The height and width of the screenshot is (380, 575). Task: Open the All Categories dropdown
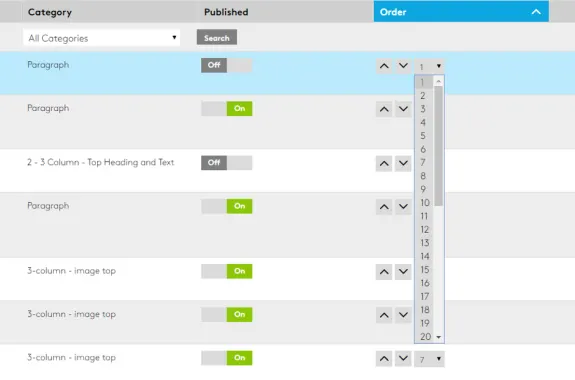[x=102, y=38]
